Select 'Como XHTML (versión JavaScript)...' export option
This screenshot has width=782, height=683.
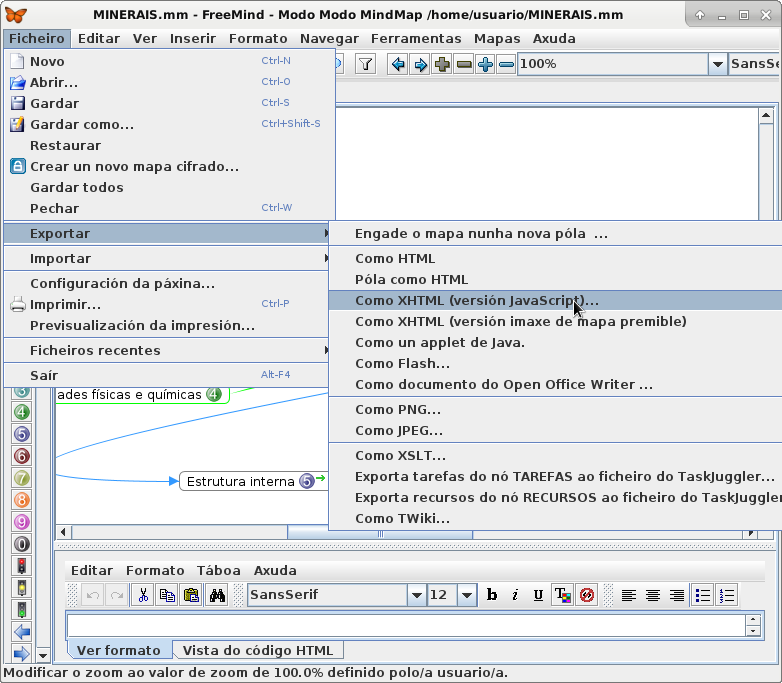[x=477, y=300]
